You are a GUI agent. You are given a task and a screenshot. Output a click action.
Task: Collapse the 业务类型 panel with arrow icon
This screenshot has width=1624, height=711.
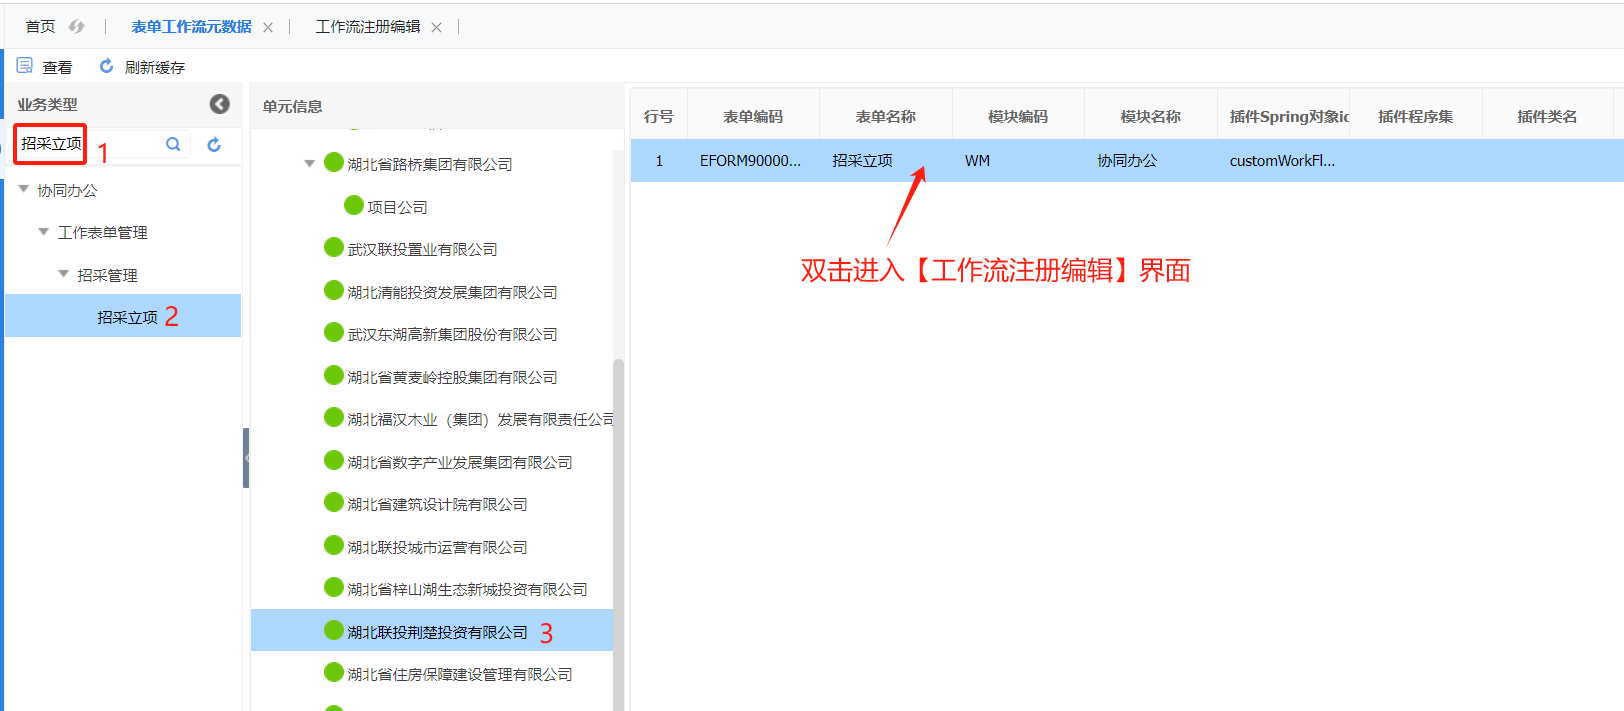click(220, 104)
